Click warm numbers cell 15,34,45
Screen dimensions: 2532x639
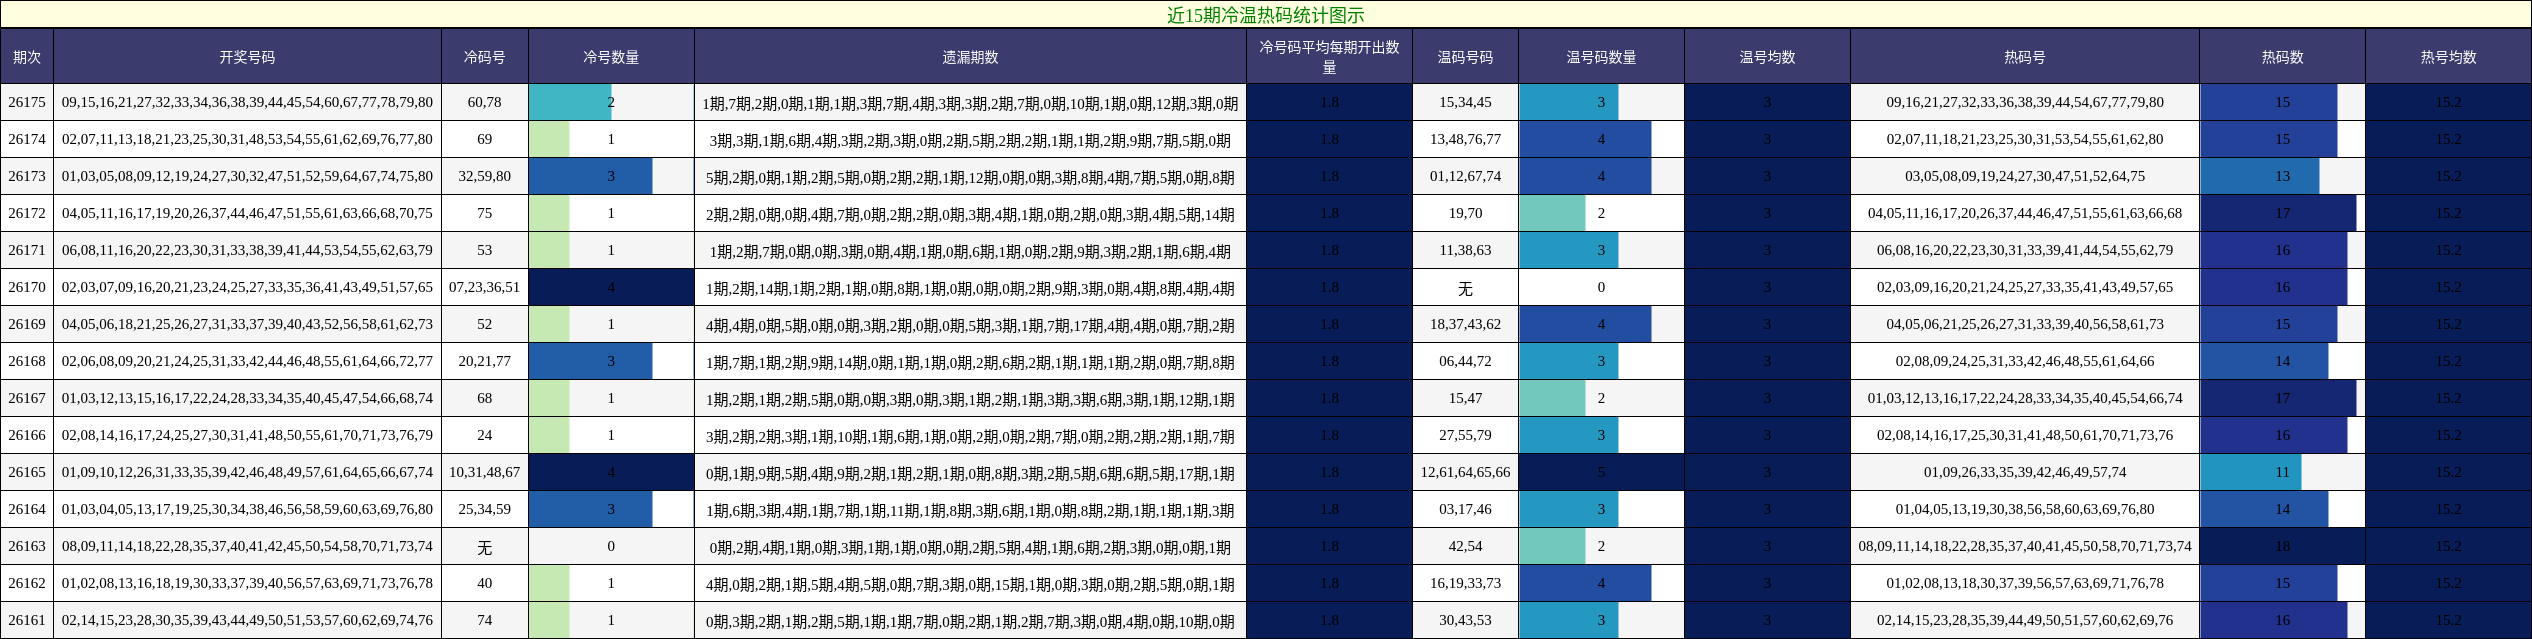[1465, 102]
